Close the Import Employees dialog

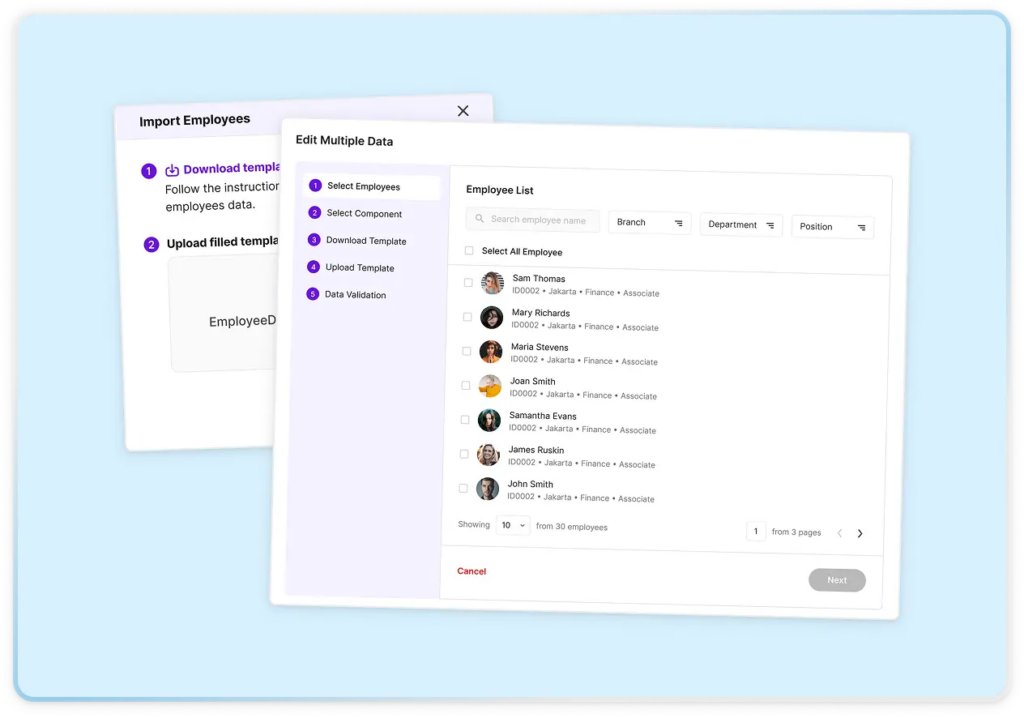tap(463, 111)
